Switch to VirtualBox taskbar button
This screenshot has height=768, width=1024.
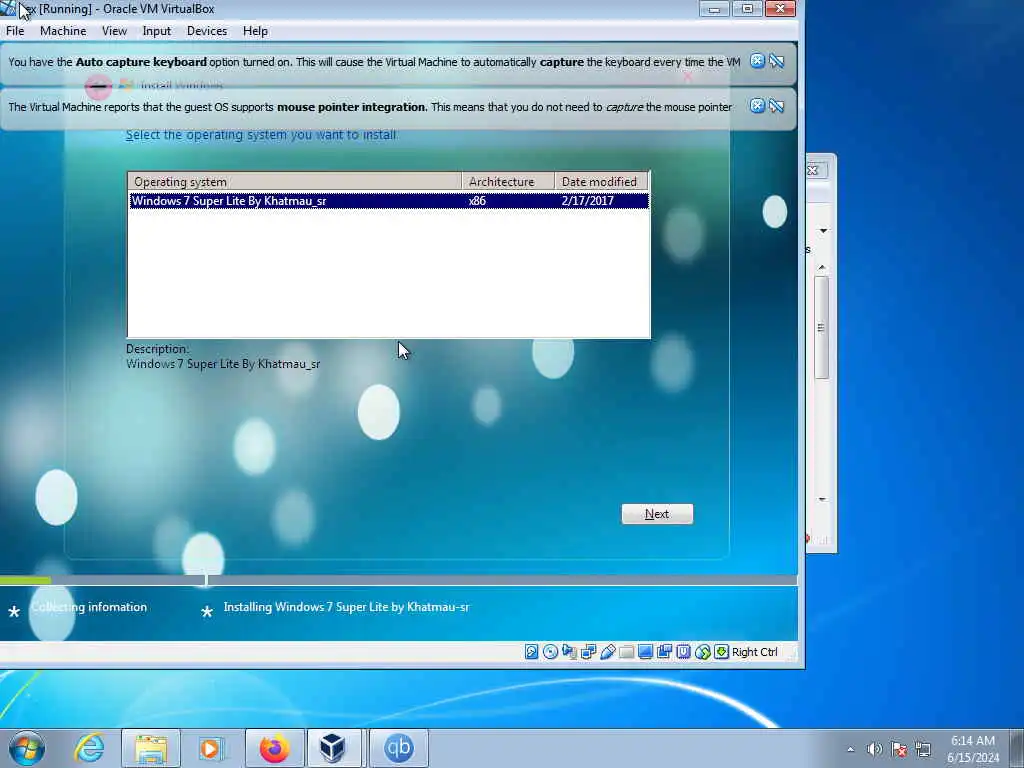(x=333, y=748)
